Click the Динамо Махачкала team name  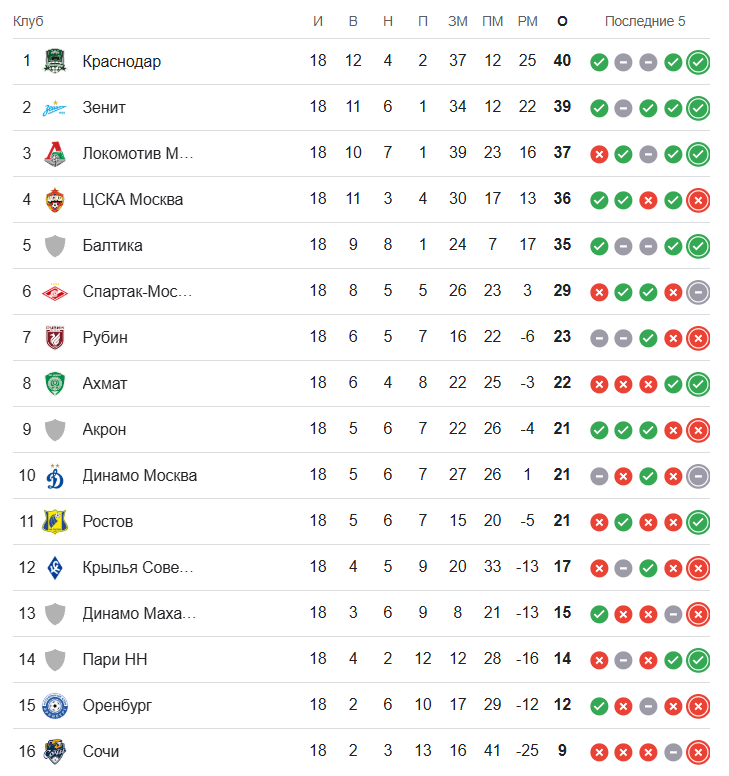pyautogui.click(x=139, y=613)
